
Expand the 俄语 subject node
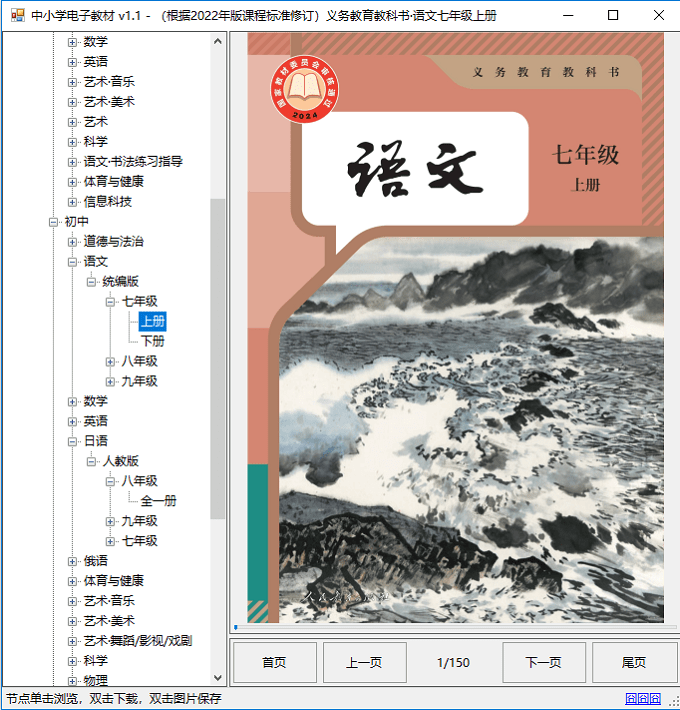pos(73,561)
